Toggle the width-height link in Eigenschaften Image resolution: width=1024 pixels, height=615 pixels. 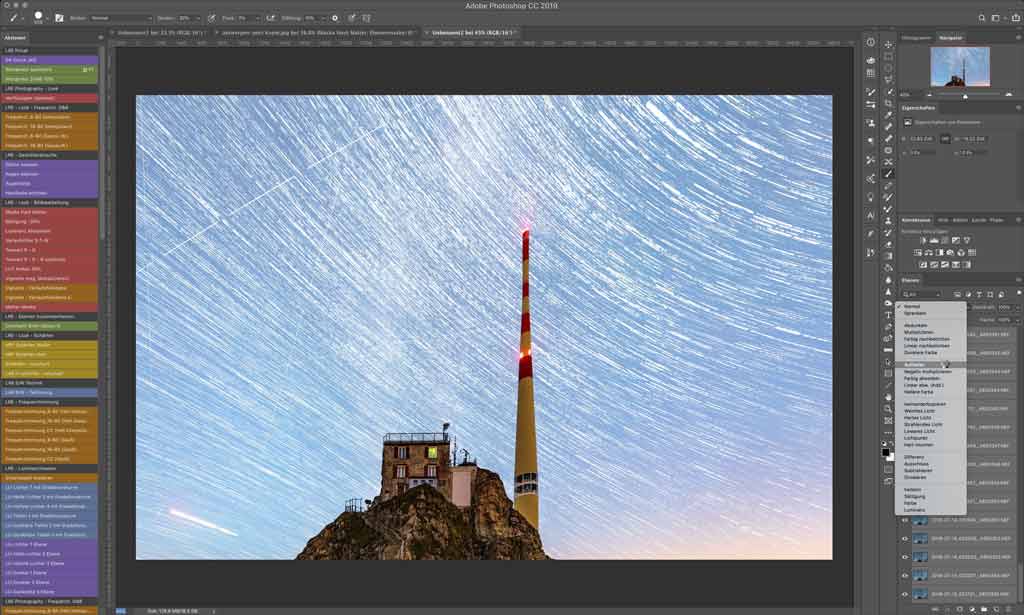coord(945,139)
